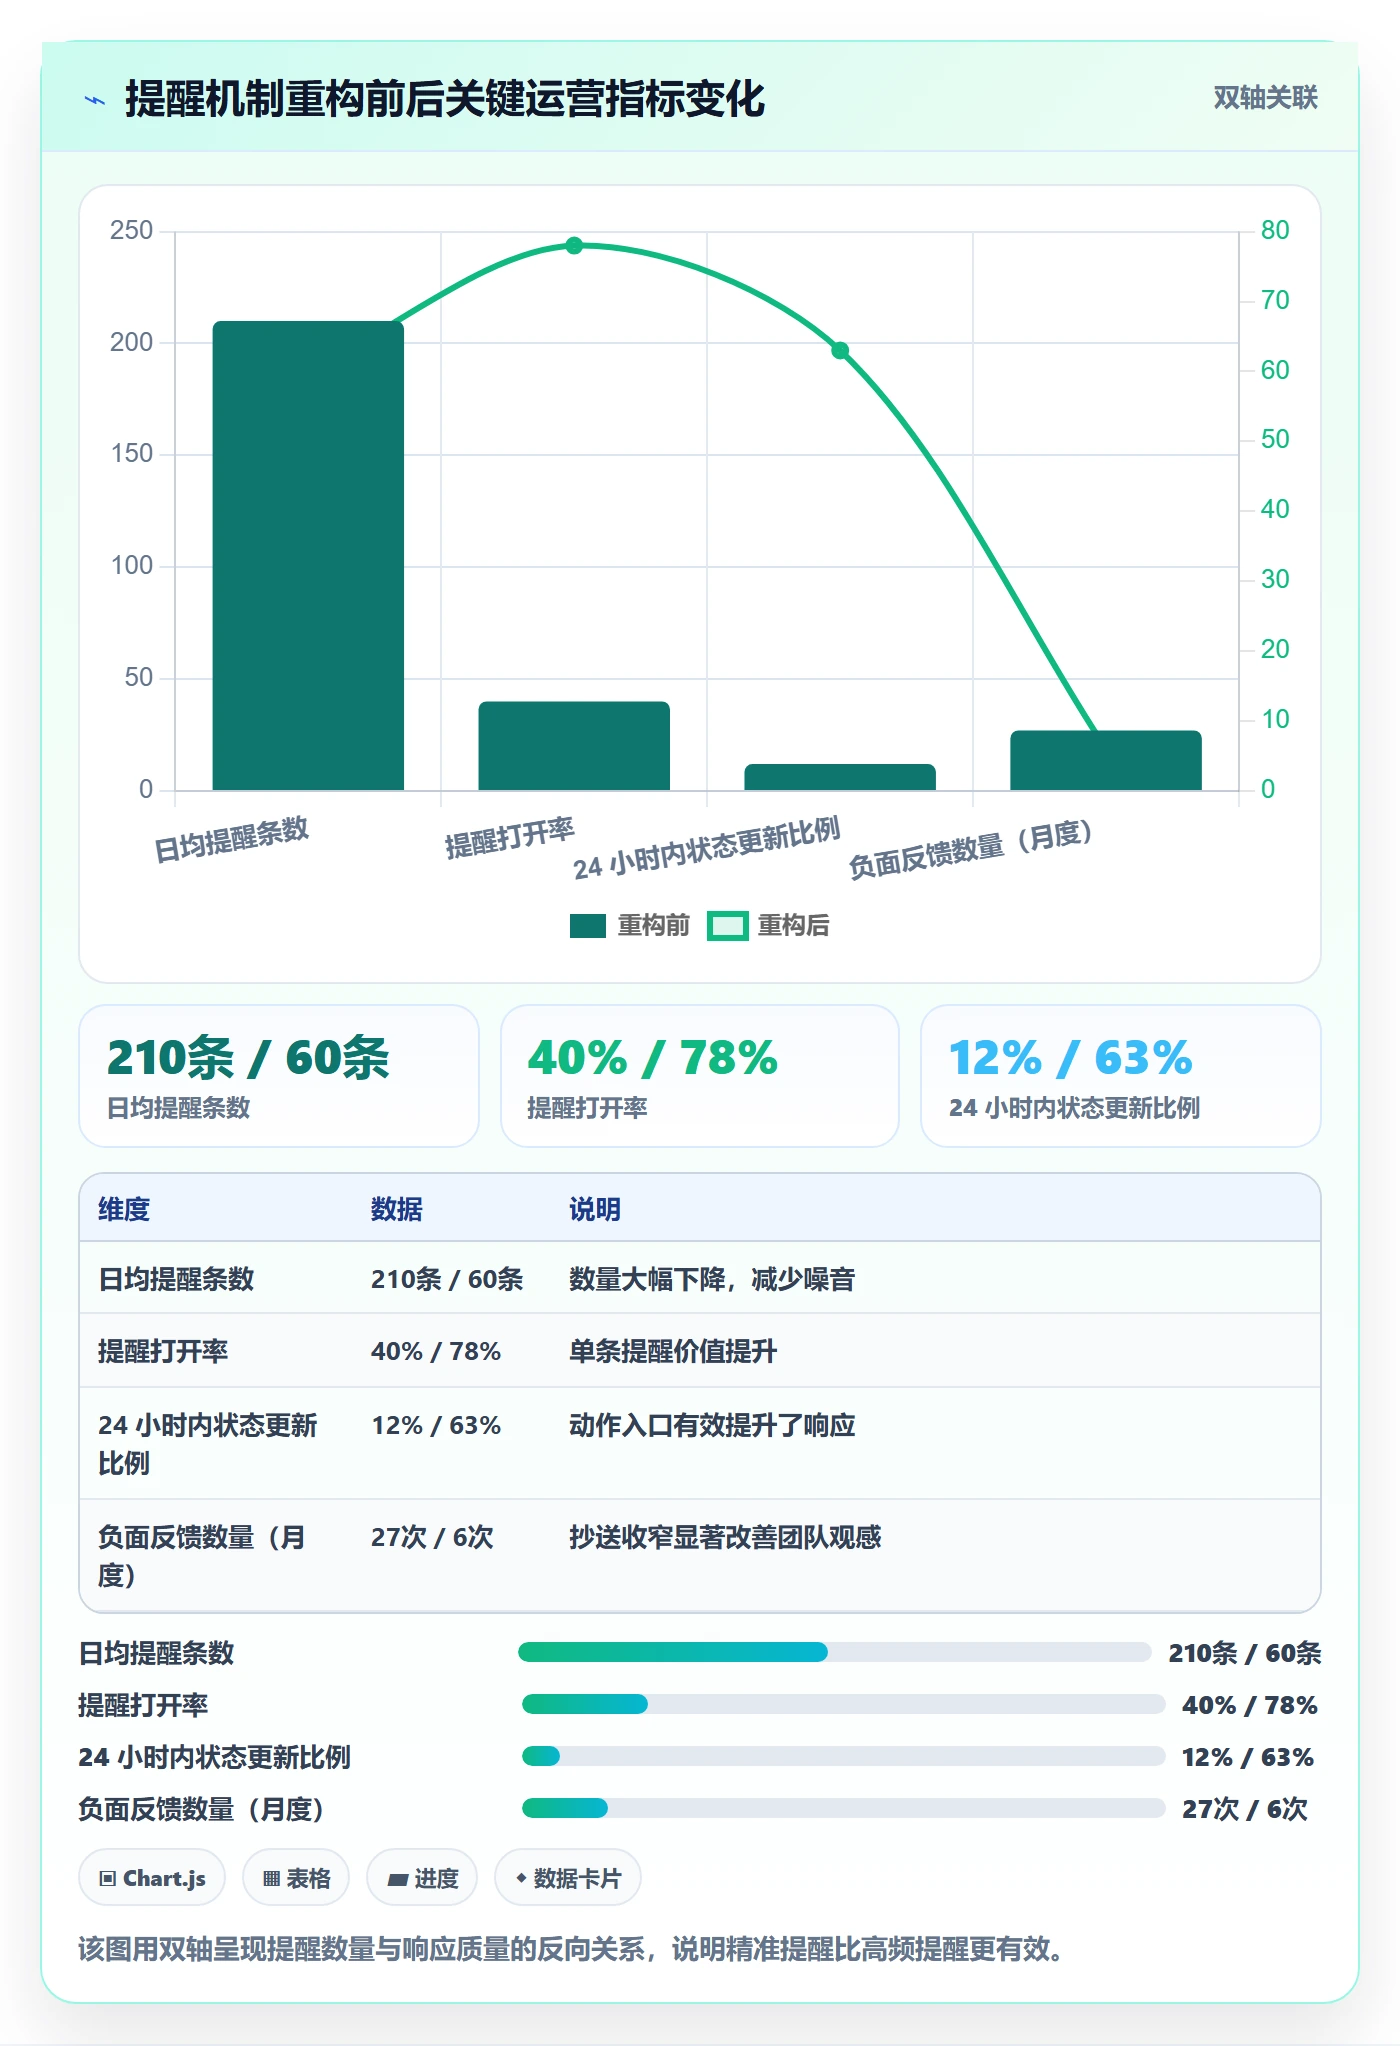Open the Chart.js chip
This screenshot has width=1400, height=2046.
(x=152, y=1878)
